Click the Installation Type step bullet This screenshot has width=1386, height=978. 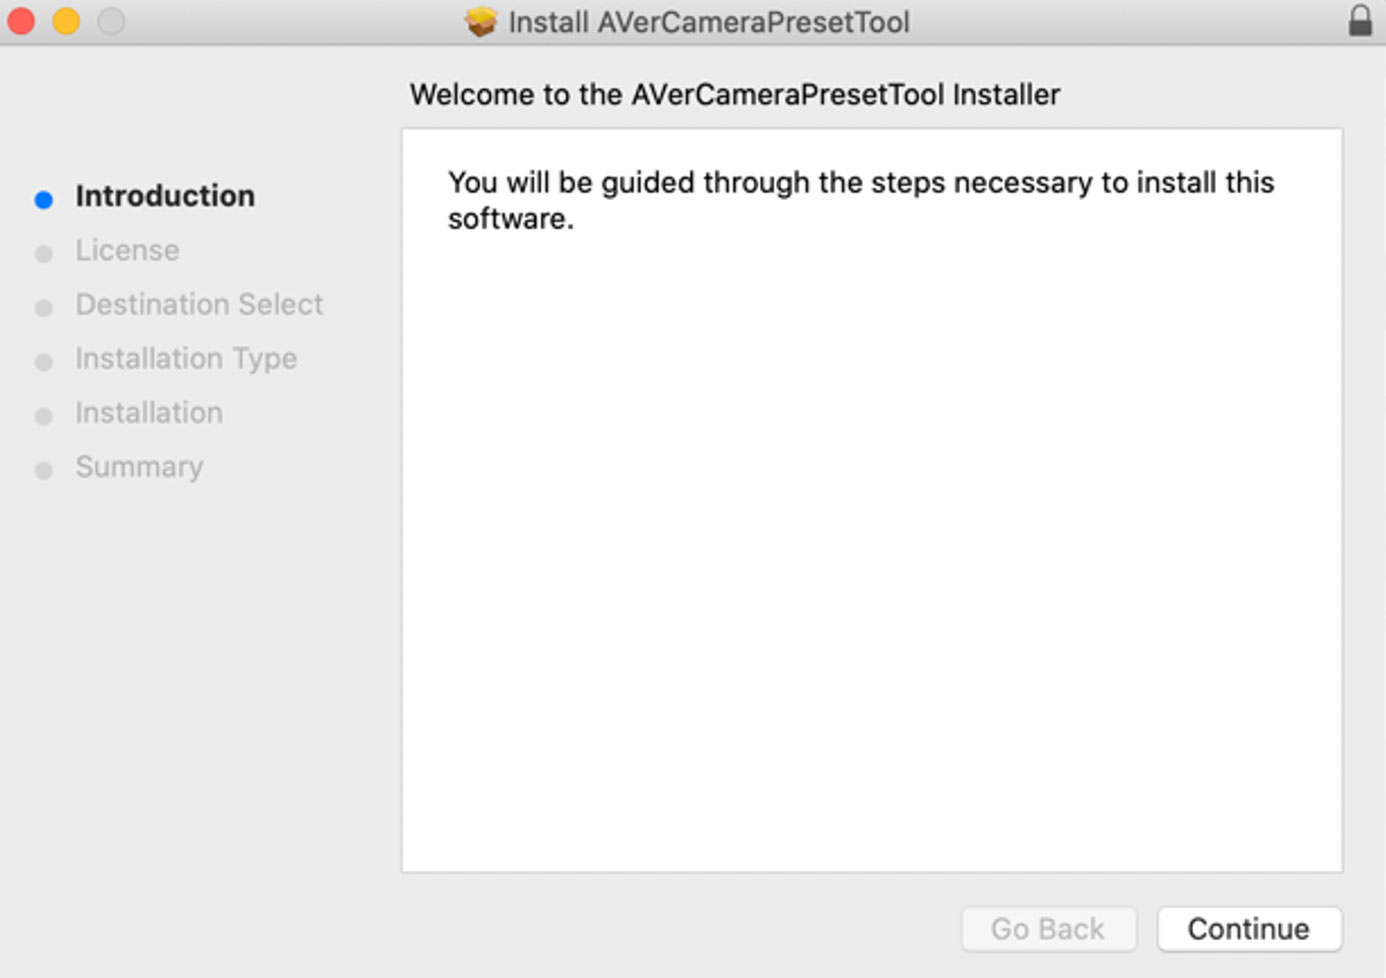(x=43, y=362)
